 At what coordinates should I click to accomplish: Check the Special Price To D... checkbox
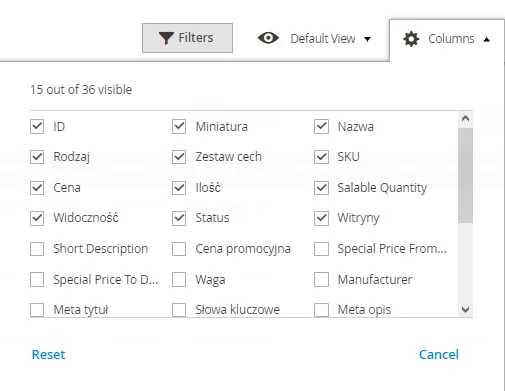click(37, 280)
